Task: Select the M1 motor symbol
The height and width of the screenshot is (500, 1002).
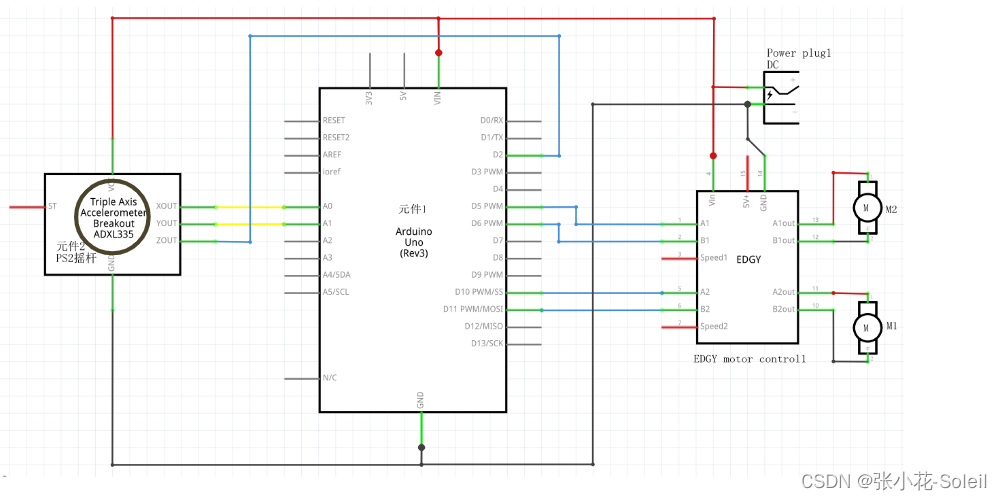Action: (867, 327)
